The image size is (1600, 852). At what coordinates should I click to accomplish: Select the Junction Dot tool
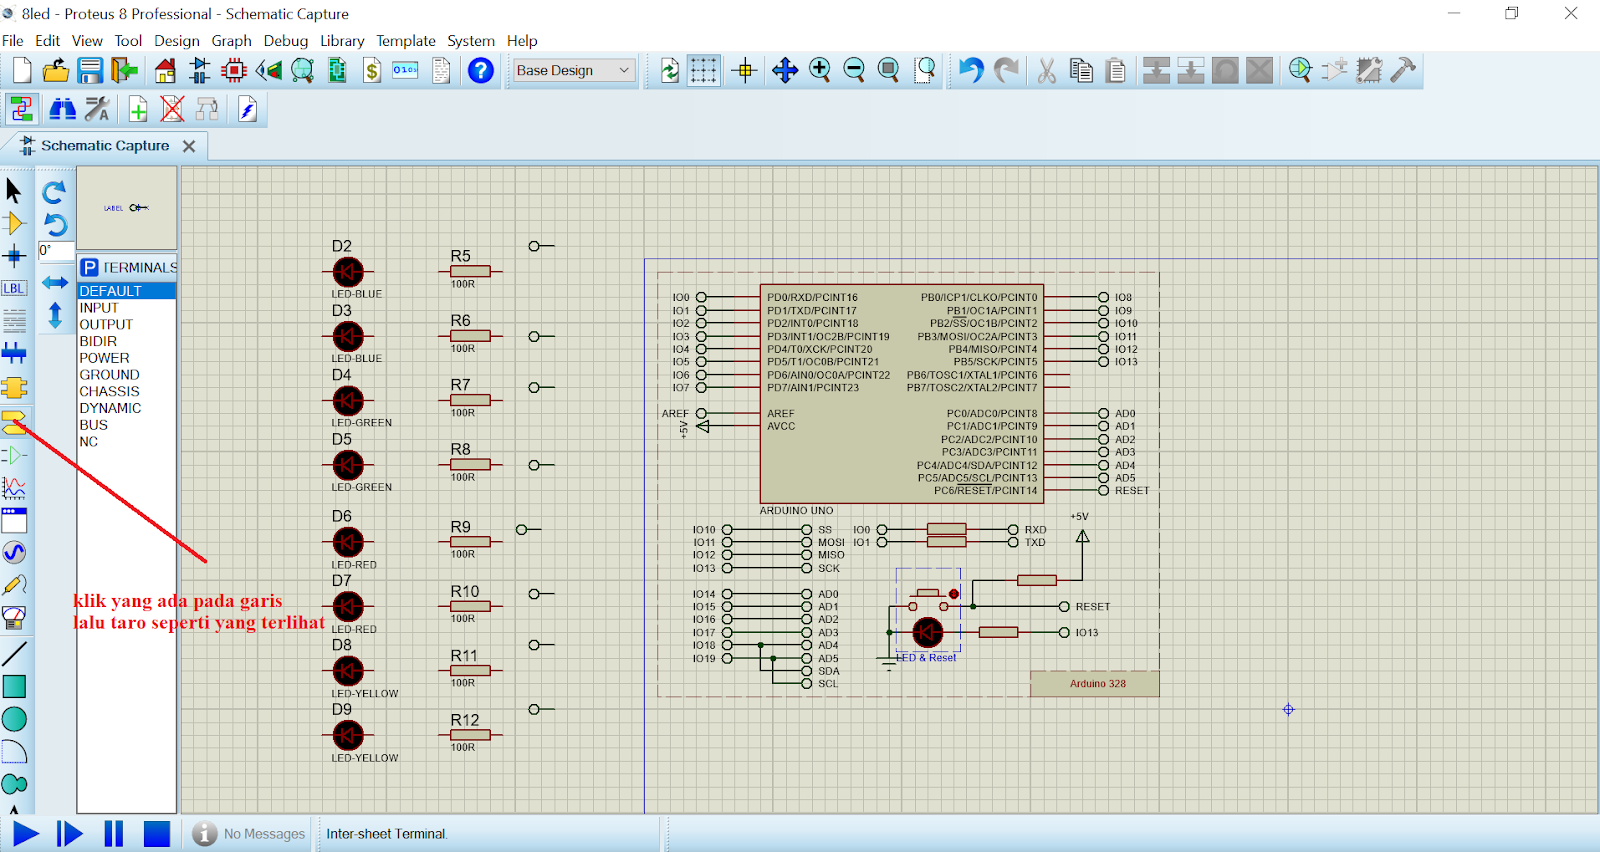click(14, 256)
